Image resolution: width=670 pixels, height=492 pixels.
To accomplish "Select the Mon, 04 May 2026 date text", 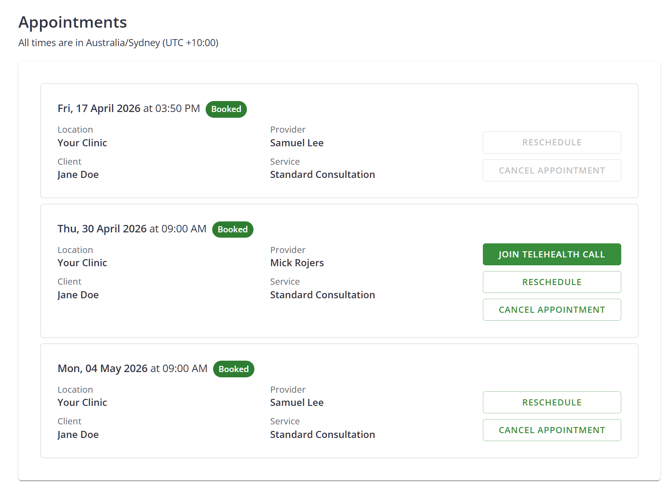I will pos(102,369).
